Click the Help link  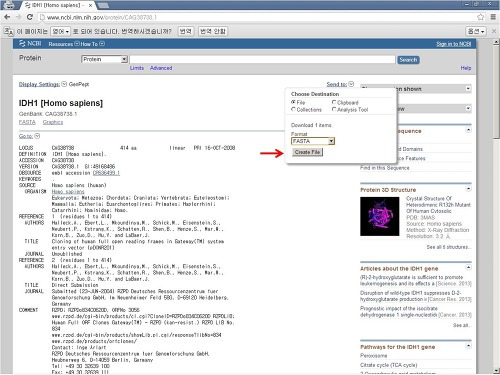[466, 68]
